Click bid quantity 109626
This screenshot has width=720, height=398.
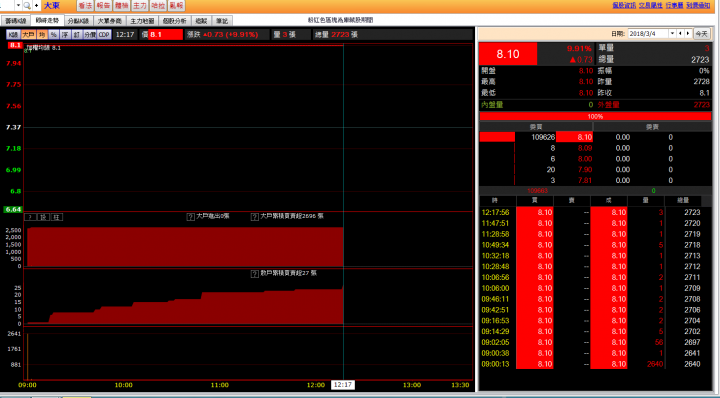click(x=543, y=137)
